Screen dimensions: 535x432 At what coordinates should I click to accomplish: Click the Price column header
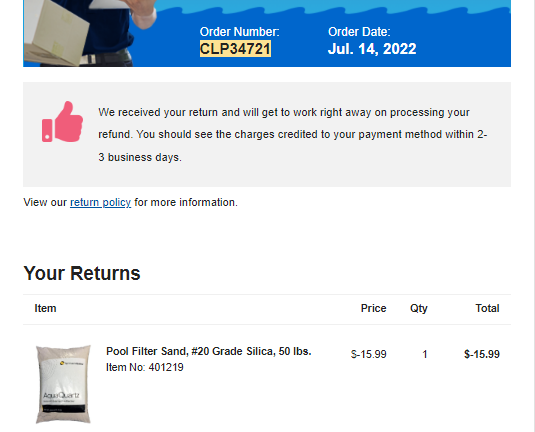click(x=374, y=308)
